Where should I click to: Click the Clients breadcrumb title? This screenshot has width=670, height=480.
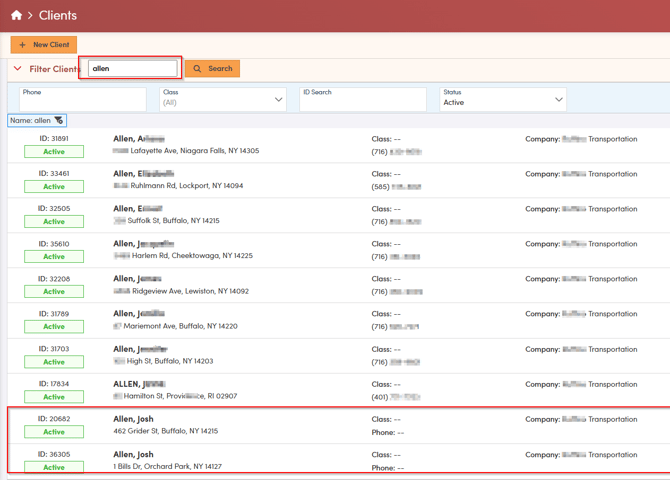point(58,15)
